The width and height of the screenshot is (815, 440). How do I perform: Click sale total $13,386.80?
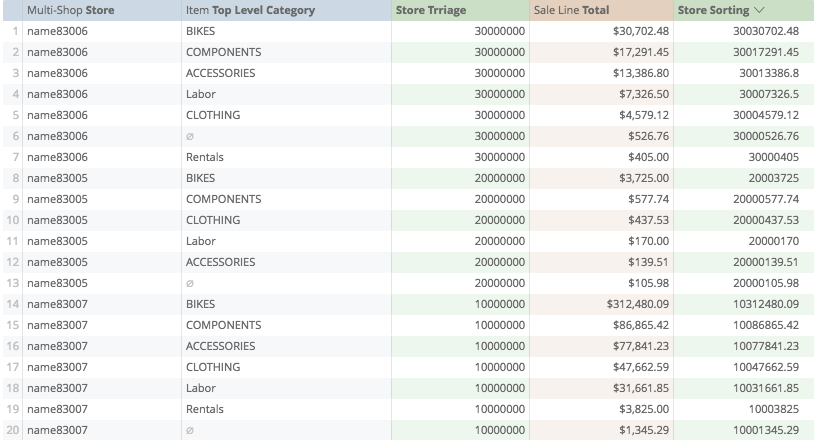click(x=641, y=73)
